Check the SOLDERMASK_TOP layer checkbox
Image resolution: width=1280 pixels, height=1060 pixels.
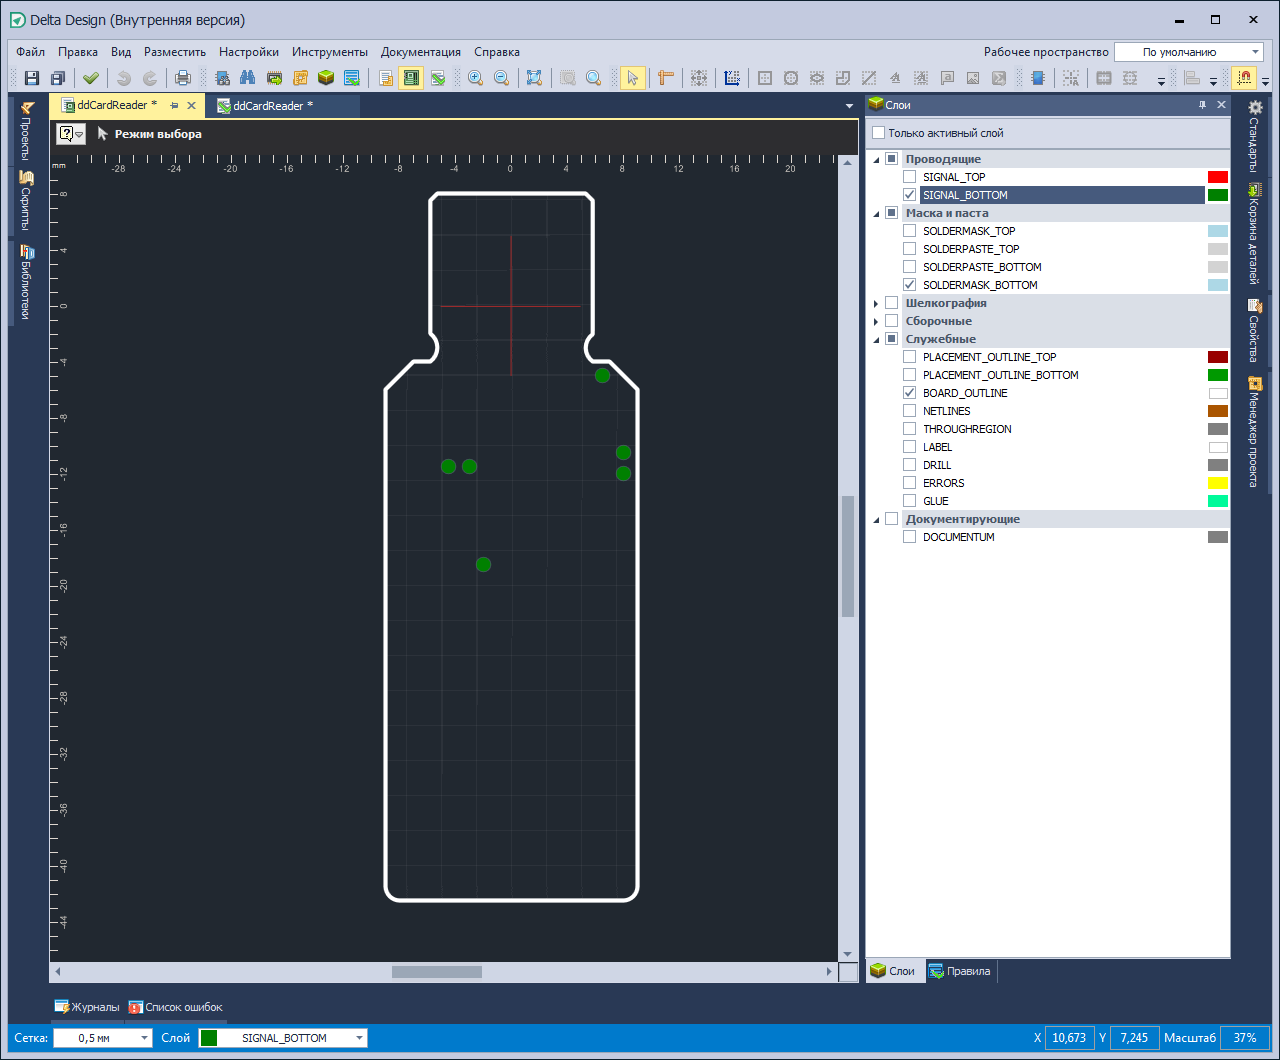[909, 231]
